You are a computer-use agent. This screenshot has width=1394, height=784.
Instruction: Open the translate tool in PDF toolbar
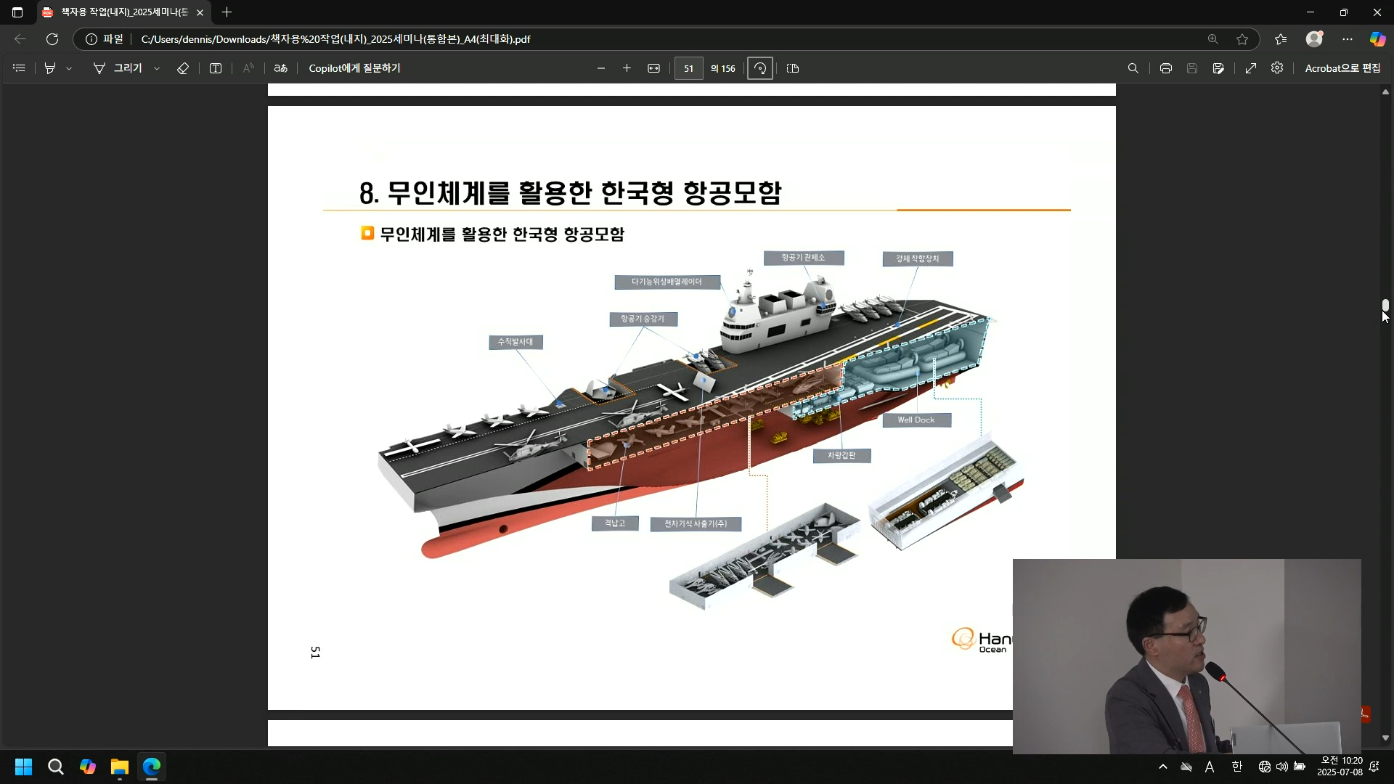pos(281,68)
